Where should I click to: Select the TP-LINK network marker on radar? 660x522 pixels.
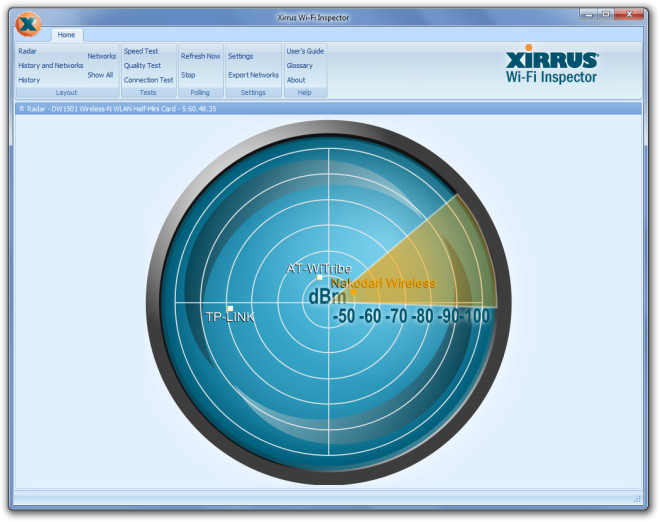click(x=230, y=308)
